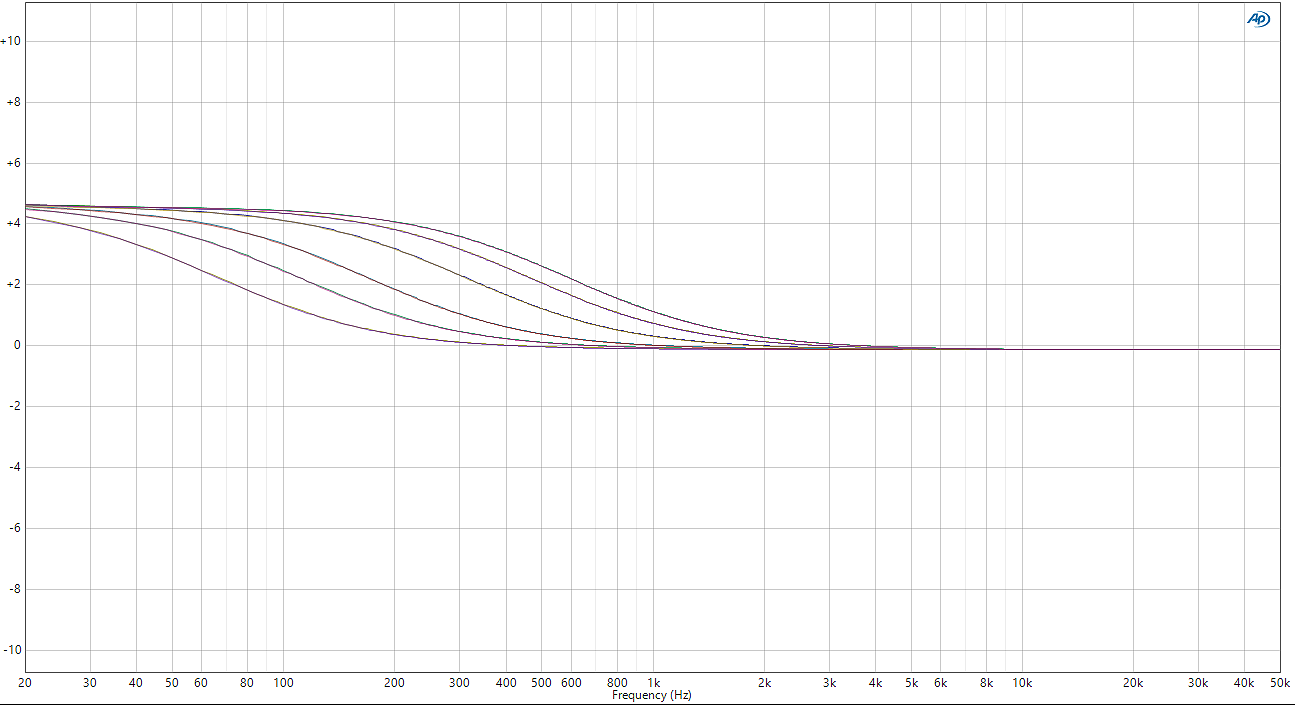
Task: Select the 20k frequency tick label
Action: point(1133,683)
